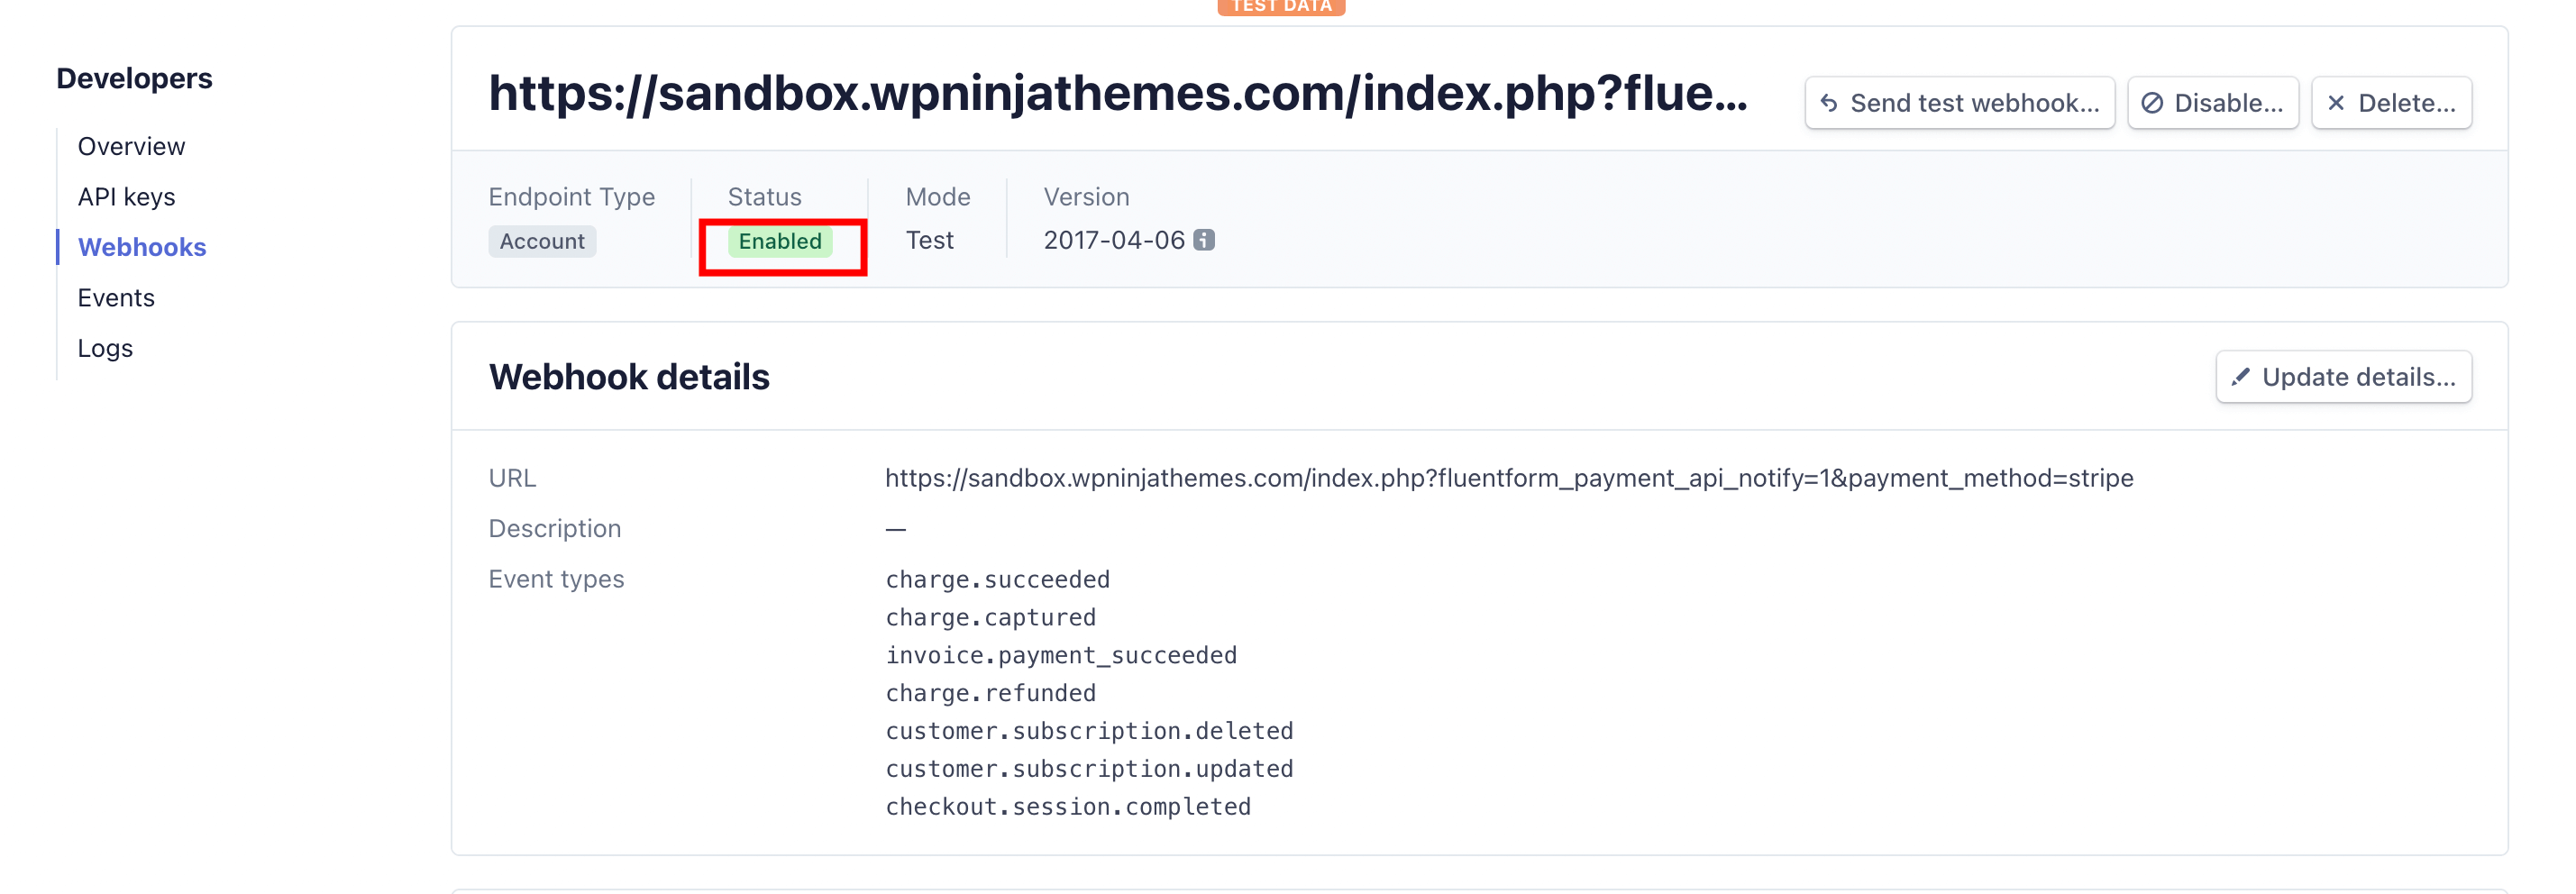Select the Webhooks sidebar item
Screen dimensions: 2576x894
142,247
